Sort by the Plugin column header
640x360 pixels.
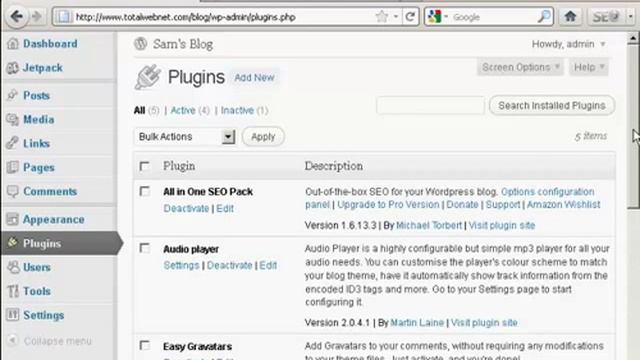[x=179, y=166]
